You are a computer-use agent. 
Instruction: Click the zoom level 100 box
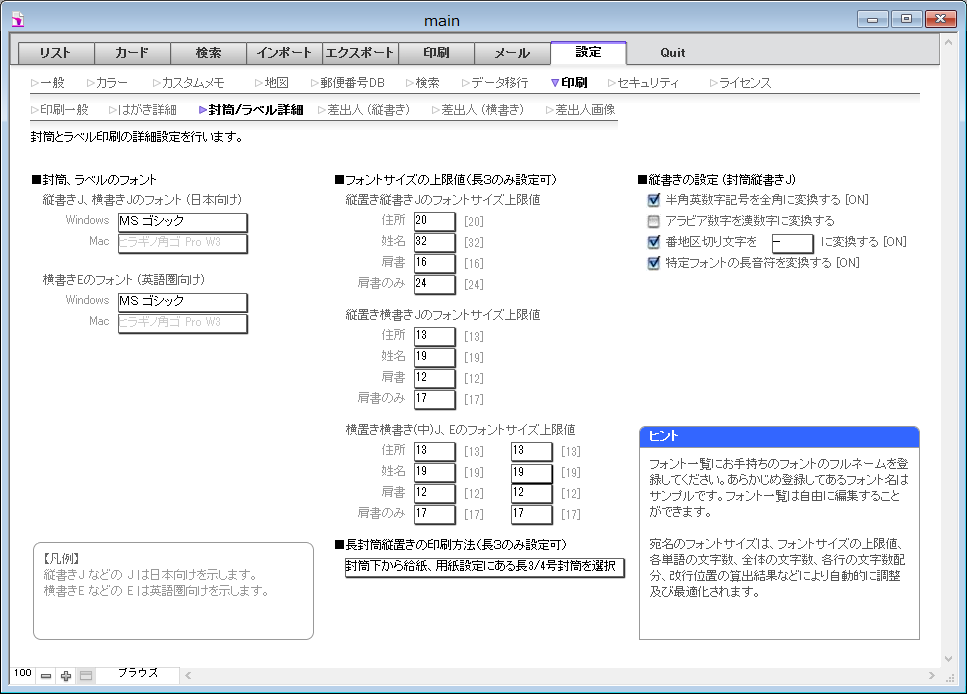23,674
